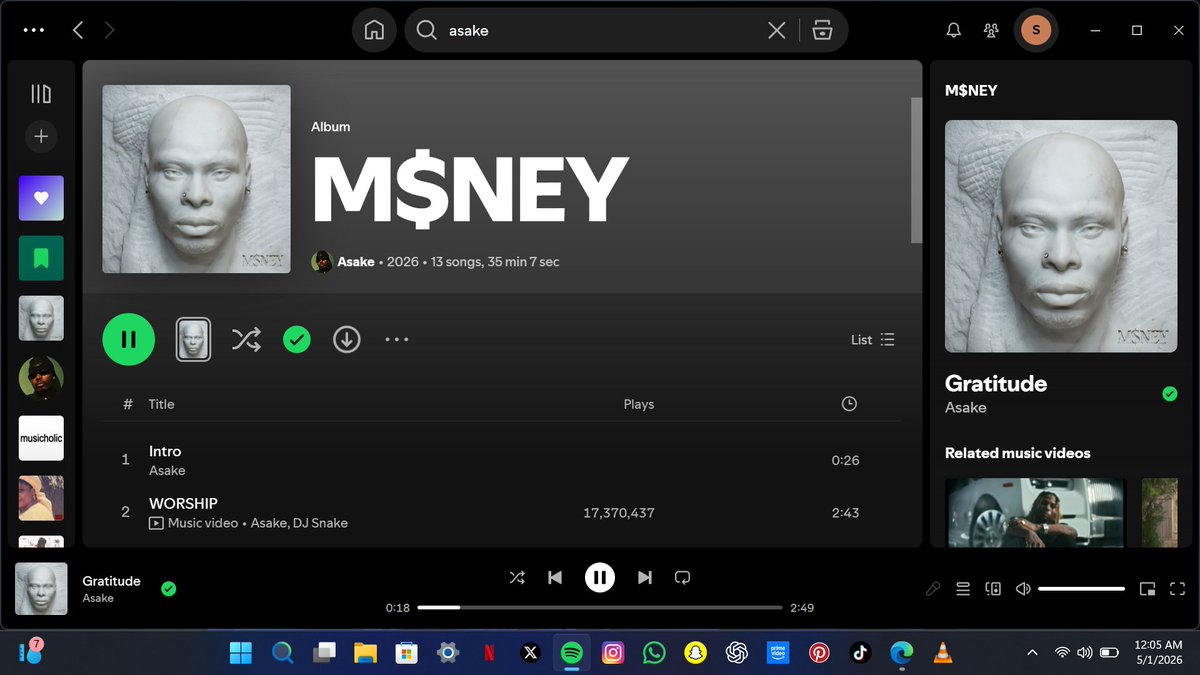Select the Intro track row
The height and width of the screenshot is (675, 1200).
tap(502, 460)
